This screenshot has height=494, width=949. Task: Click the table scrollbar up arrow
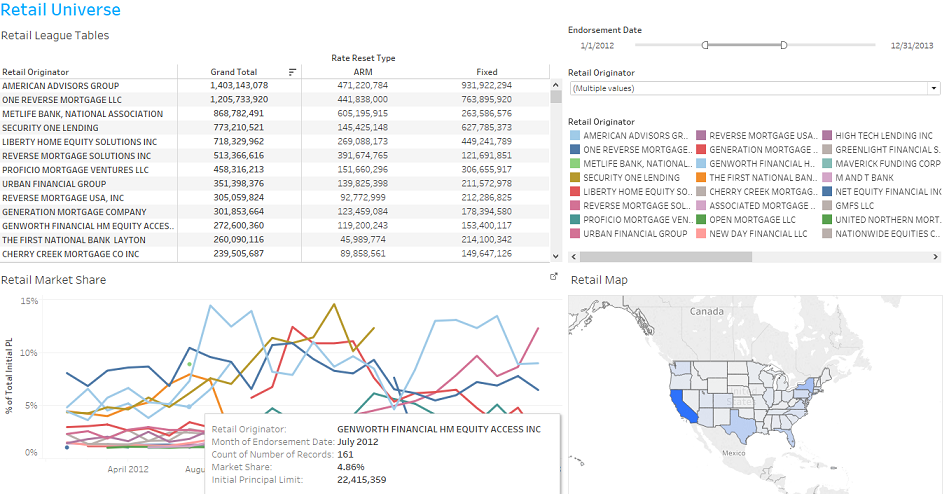(x=556, y=85)
